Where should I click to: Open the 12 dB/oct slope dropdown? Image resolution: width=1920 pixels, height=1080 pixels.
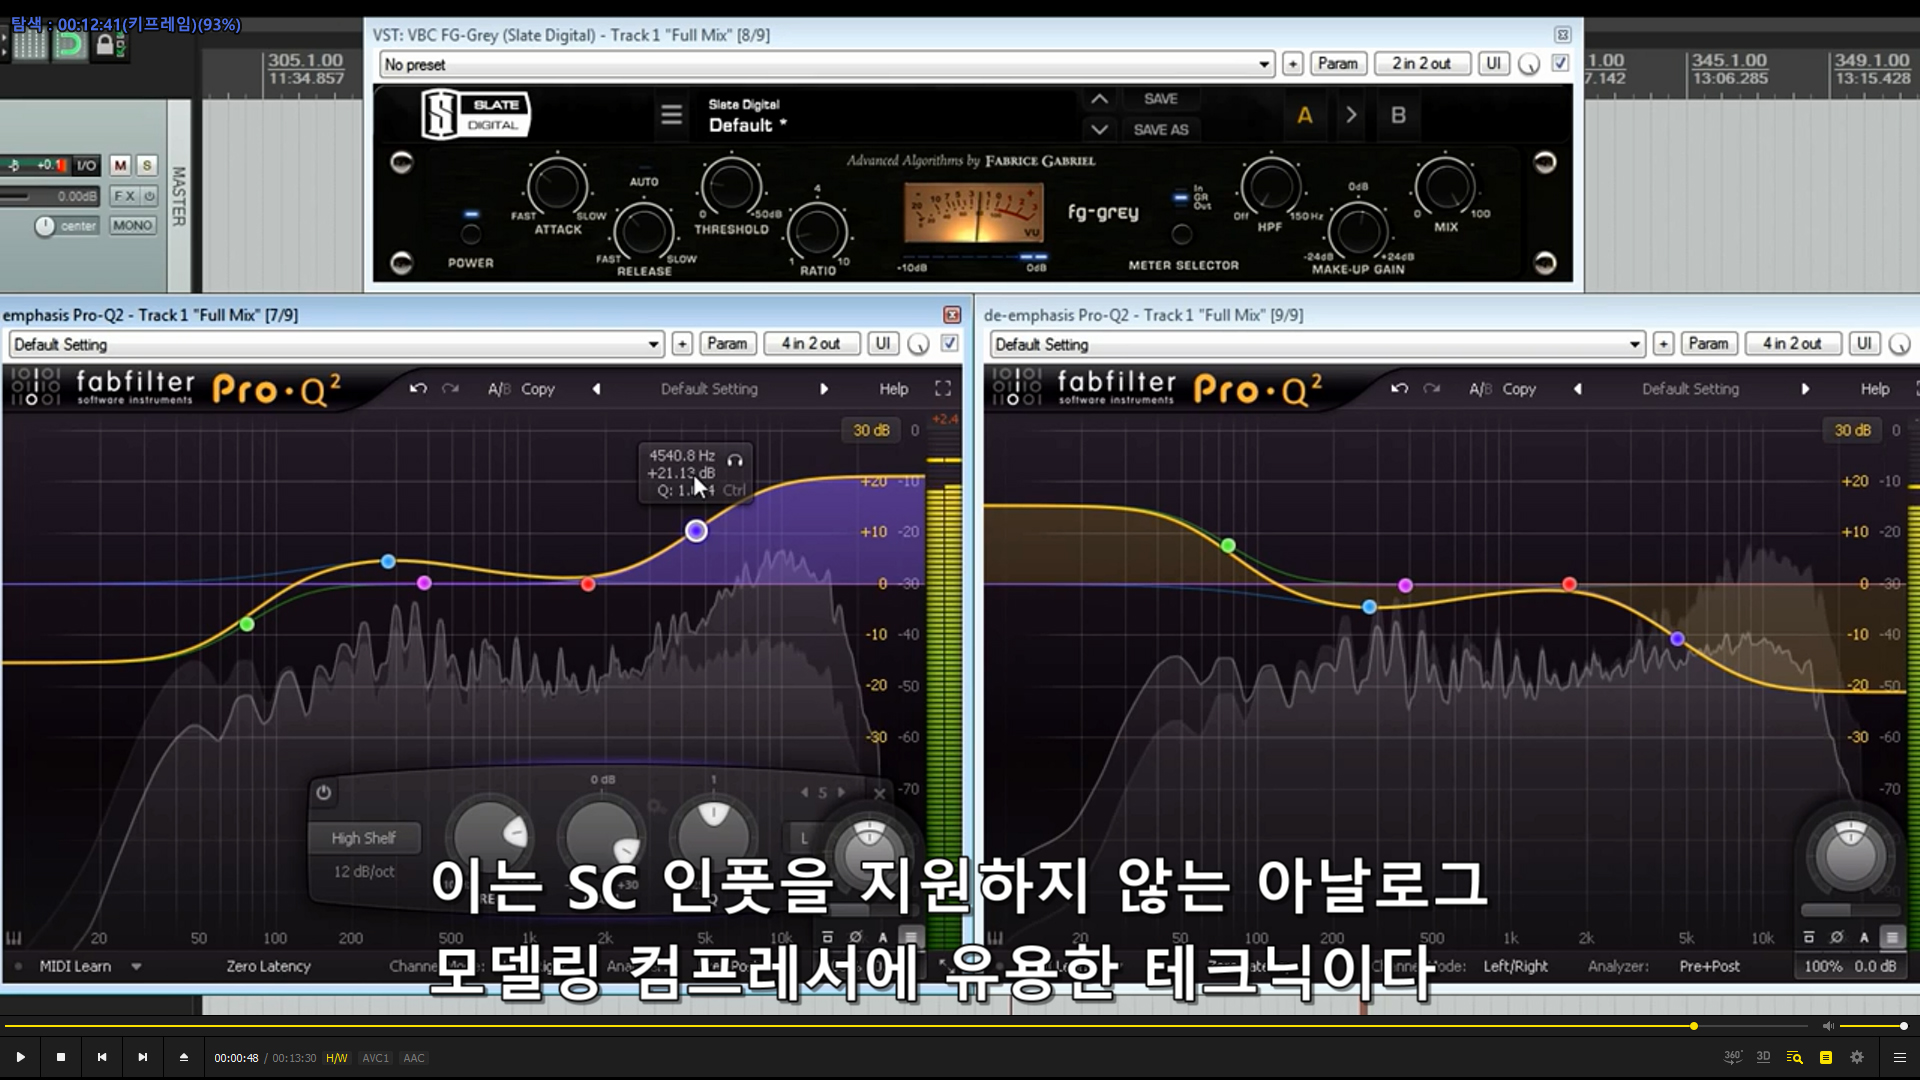pyautogui.click(x=364, y=872)
